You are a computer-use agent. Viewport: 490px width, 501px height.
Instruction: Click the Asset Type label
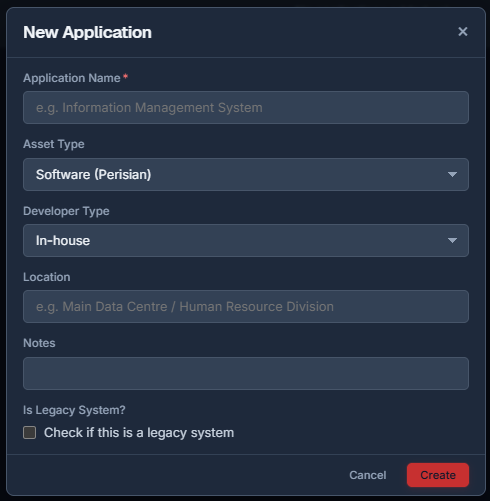pos(54,144)
